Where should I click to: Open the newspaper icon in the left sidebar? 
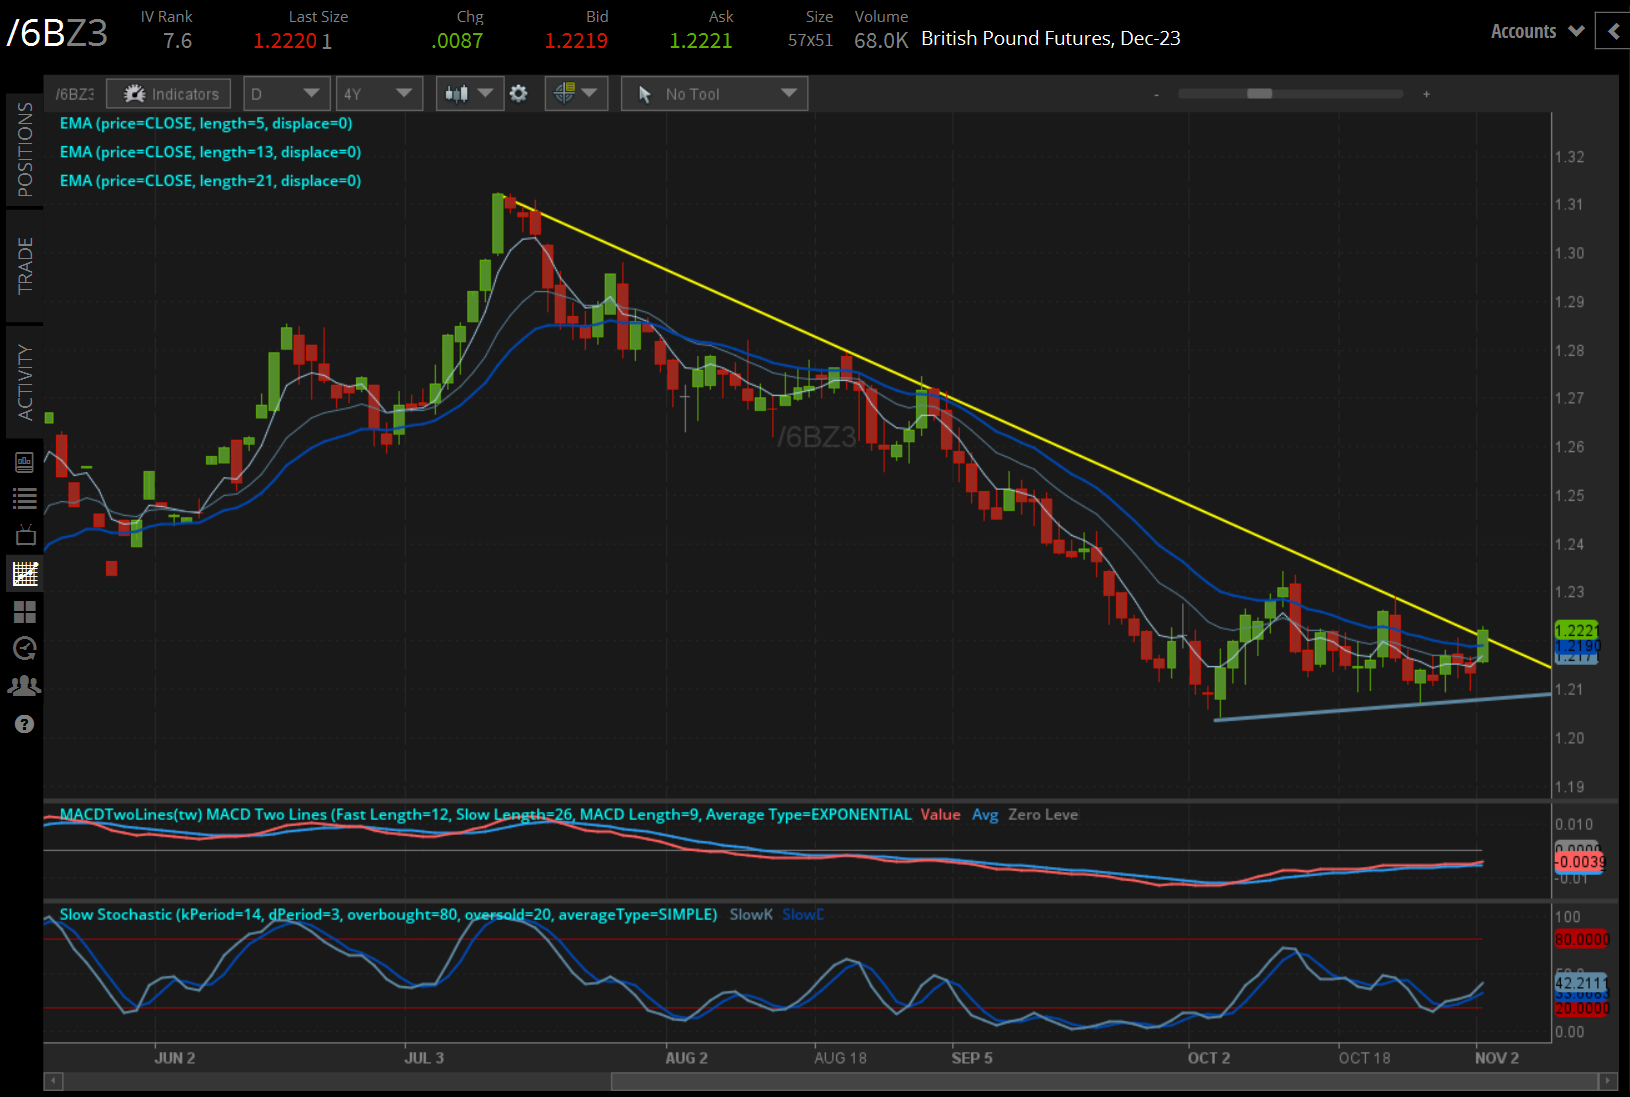[x=24, y=462]
